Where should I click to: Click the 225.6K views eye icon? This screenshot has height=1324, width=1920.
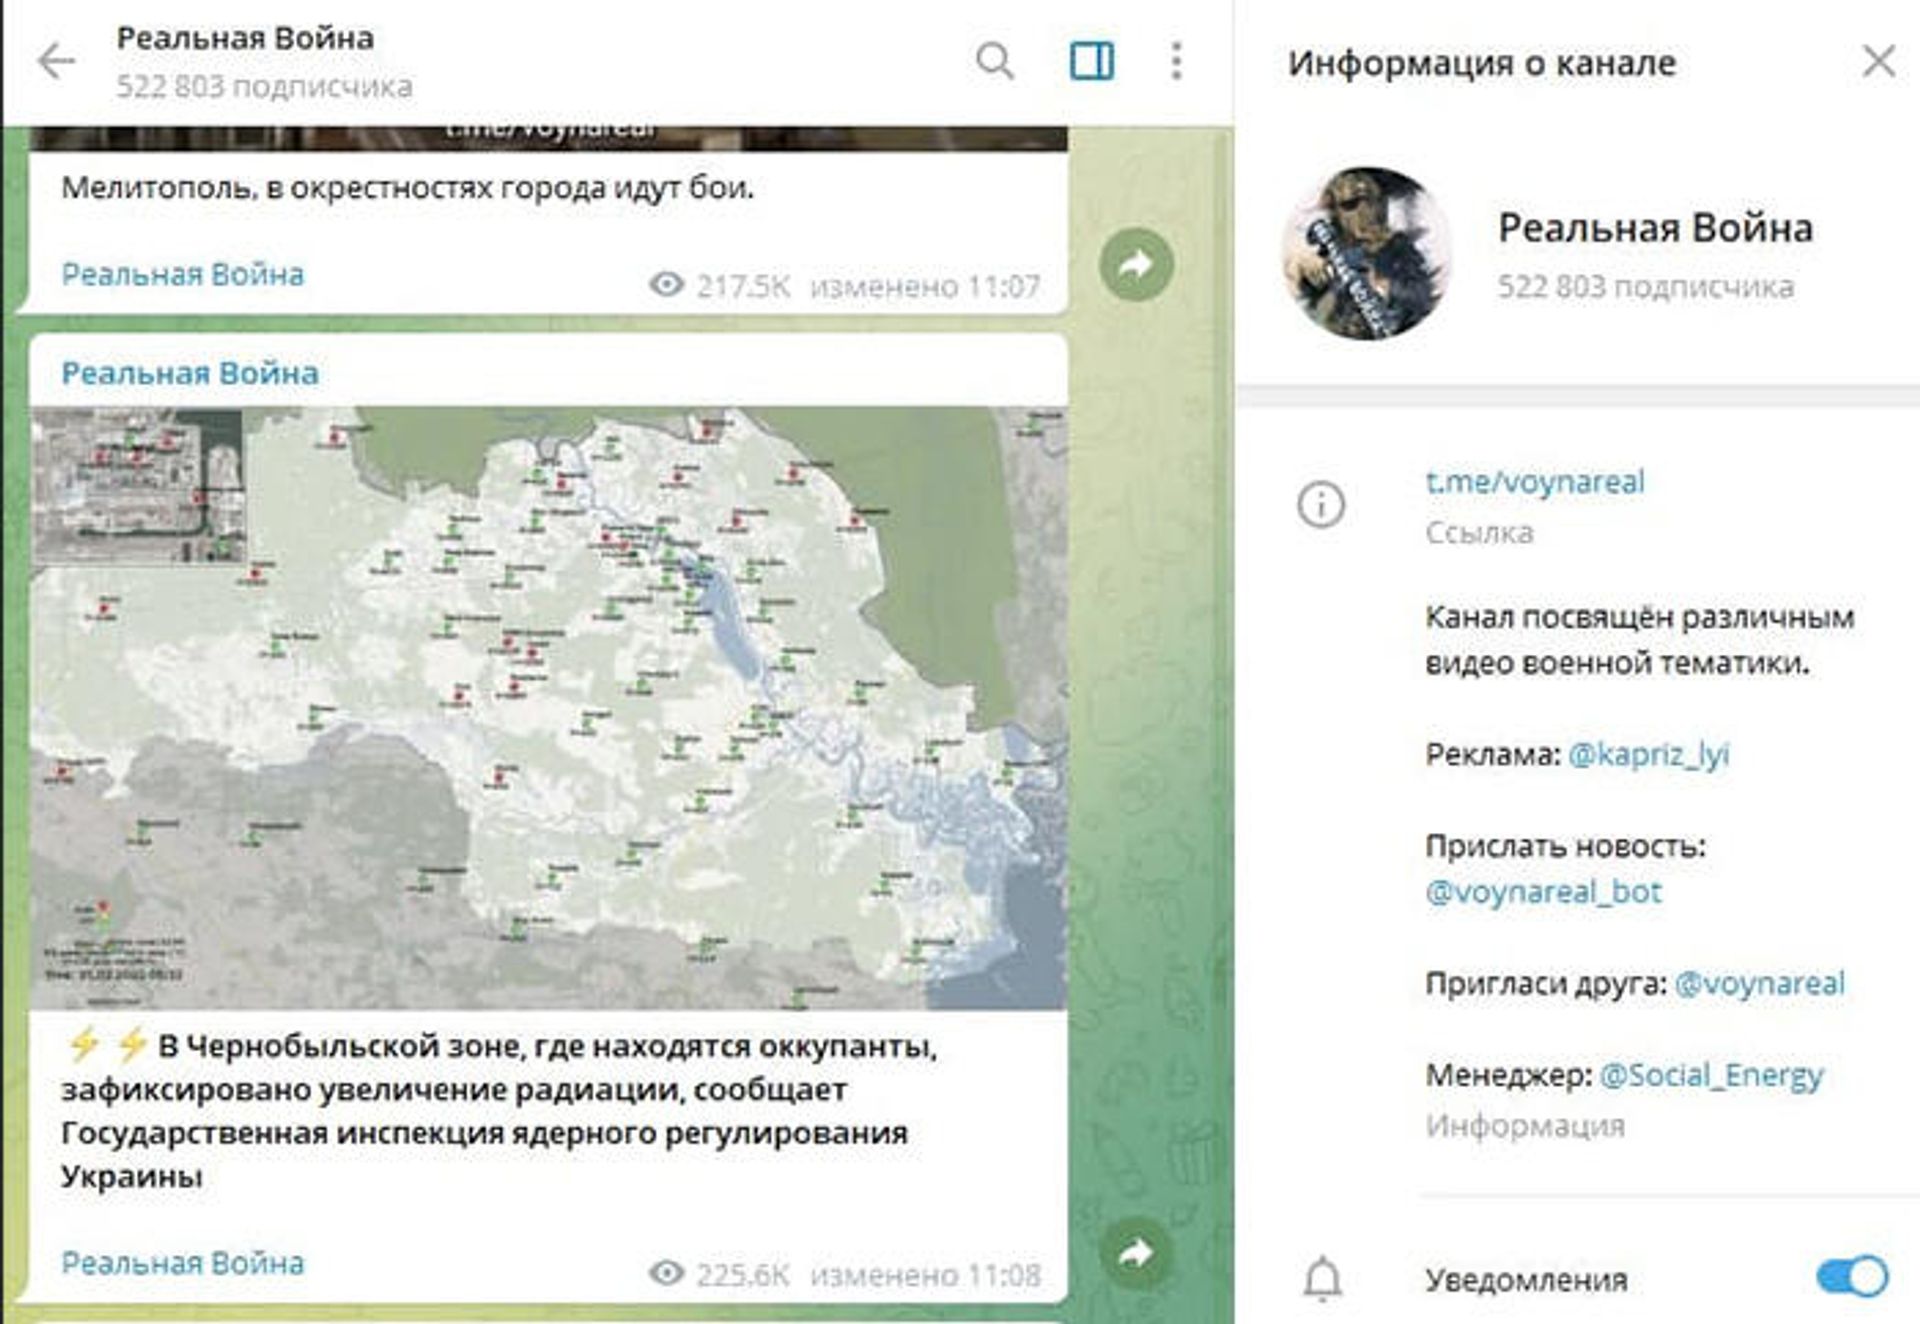pyautogui.click(x=666, y=1274)
